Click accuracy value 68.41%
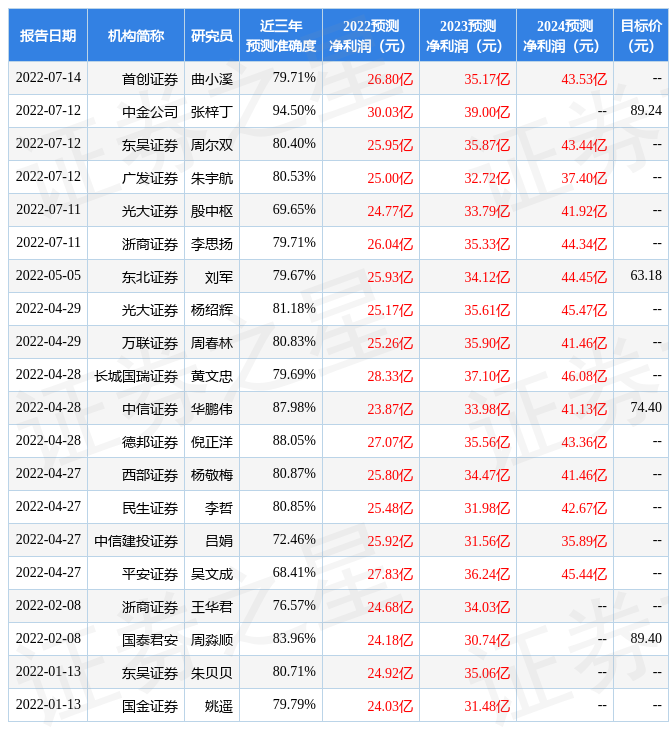669x730 pixels. tap(294, 573)
